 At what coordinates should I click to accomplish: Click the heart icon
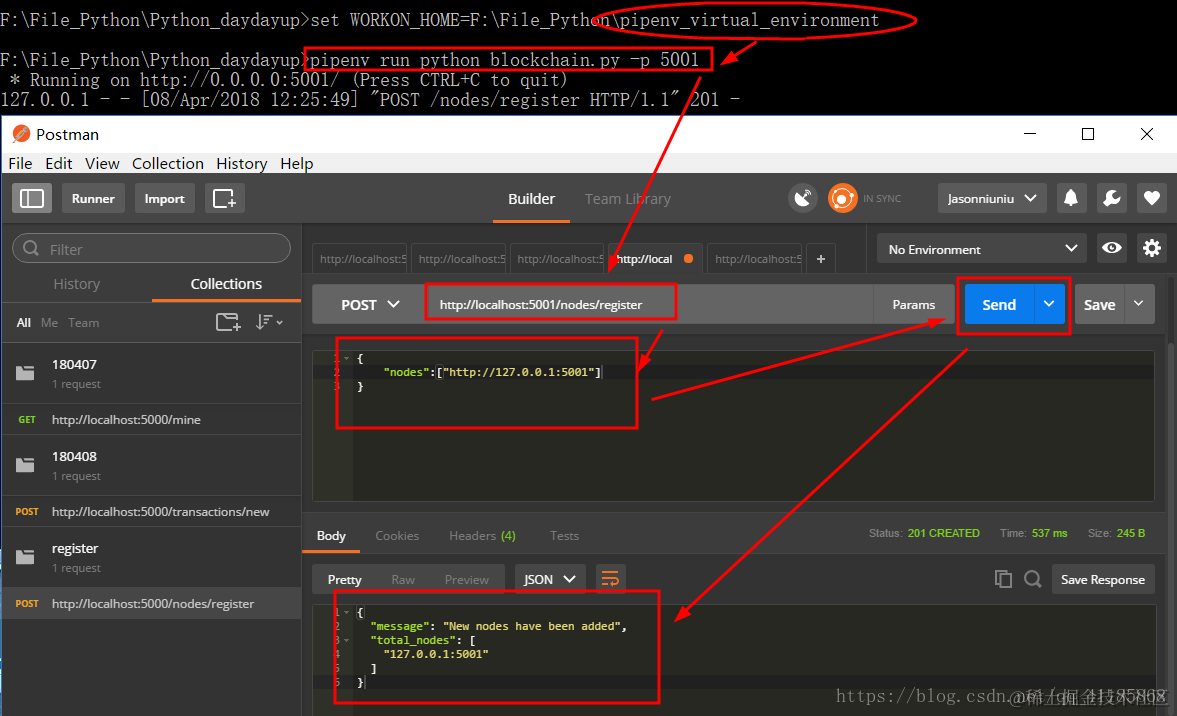click(1152, 199)
